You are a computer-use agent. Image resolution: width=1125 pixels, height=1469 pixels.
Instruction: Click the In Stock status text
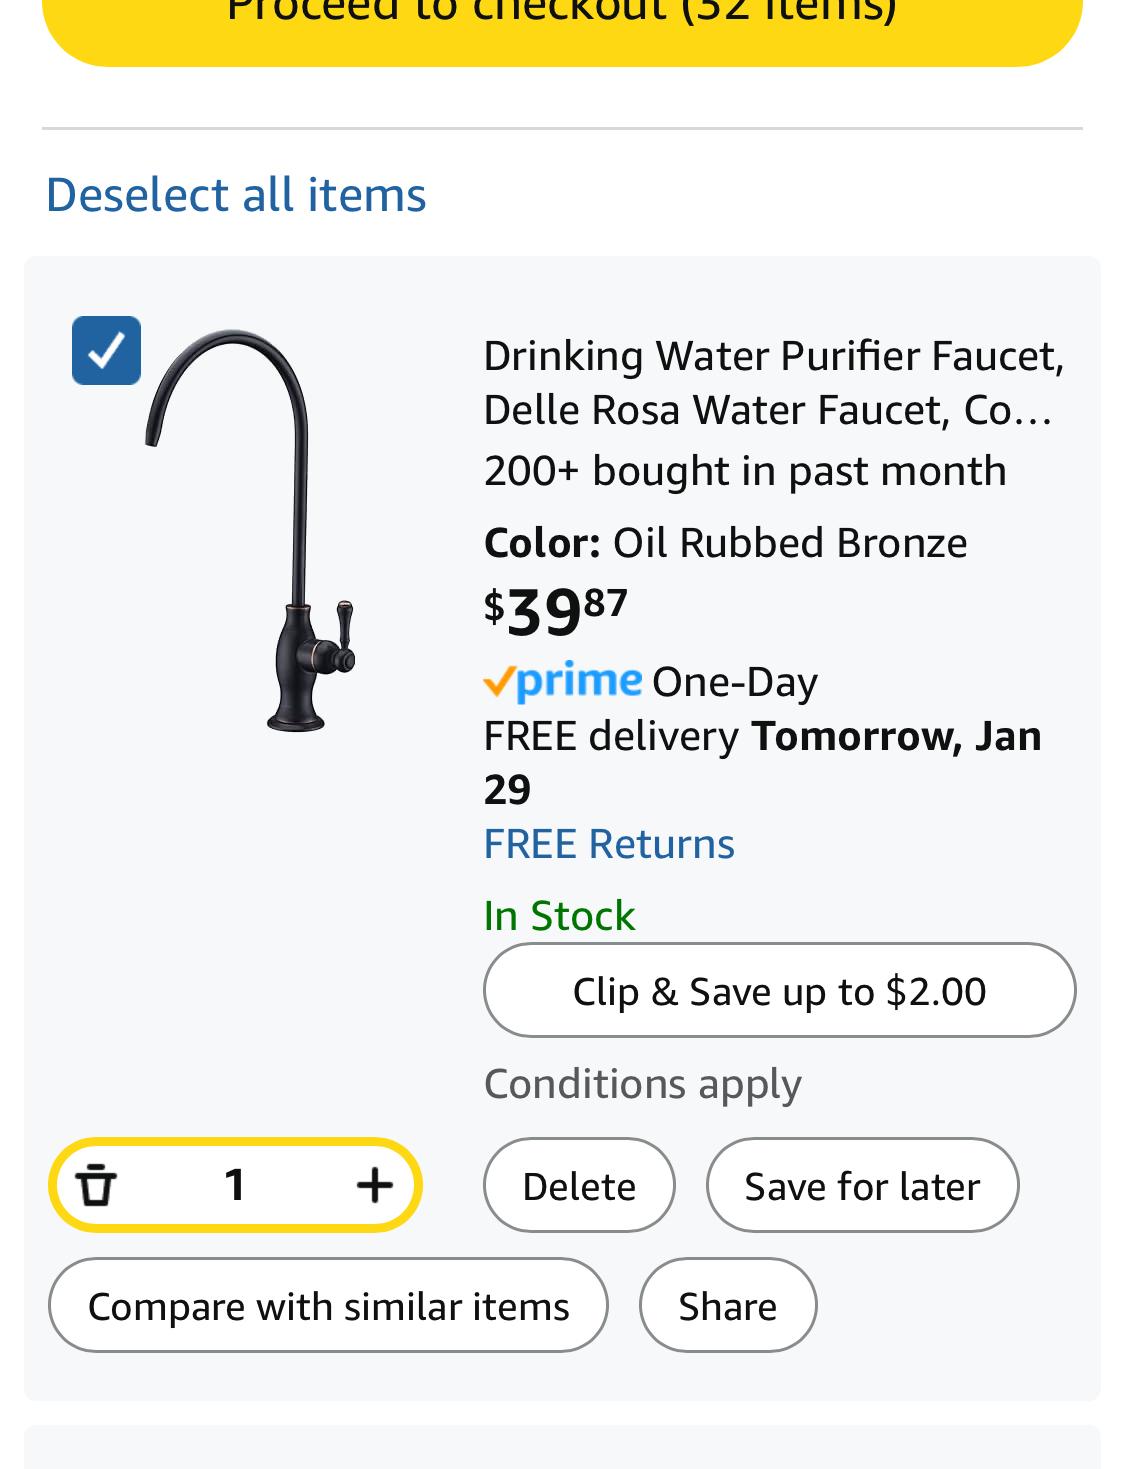[x=559, y=916]
